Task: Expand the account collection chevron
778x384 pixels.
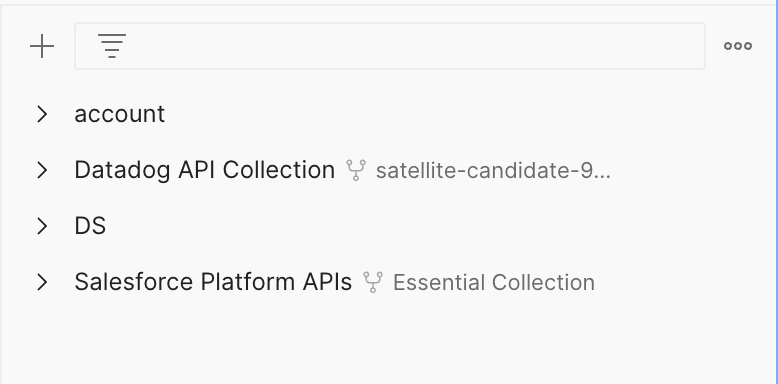Action: pyautogui.click(x=42, y=114)
